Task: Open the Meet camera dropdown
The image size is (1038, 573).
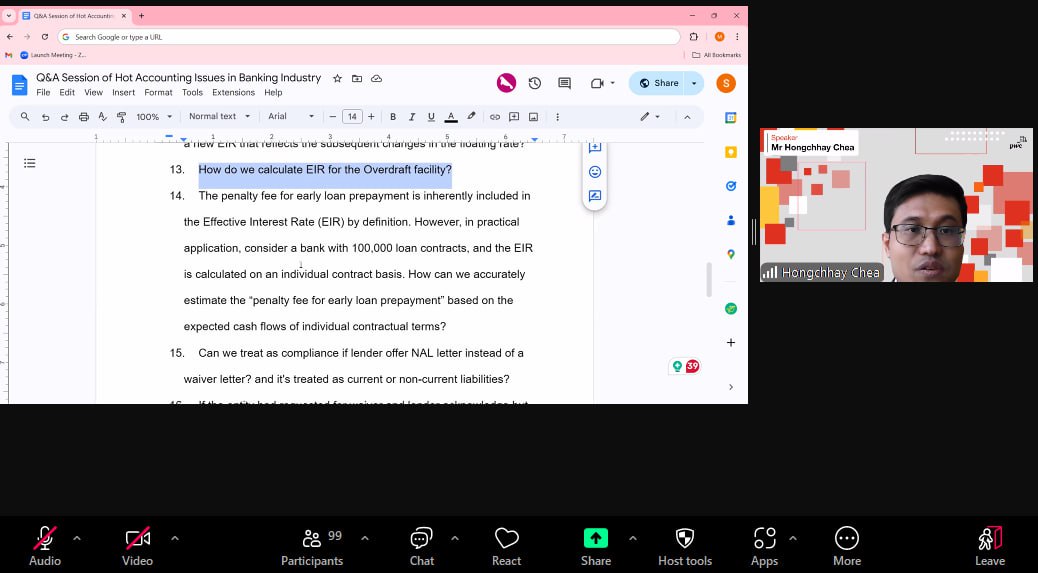Action: tap(602, 83)
